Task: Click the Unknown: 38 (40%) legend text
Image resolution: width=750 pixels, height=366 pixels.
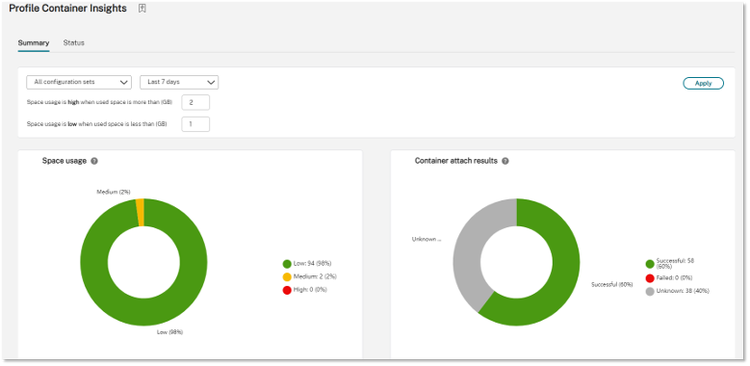Action: click(x=683, y=291)
